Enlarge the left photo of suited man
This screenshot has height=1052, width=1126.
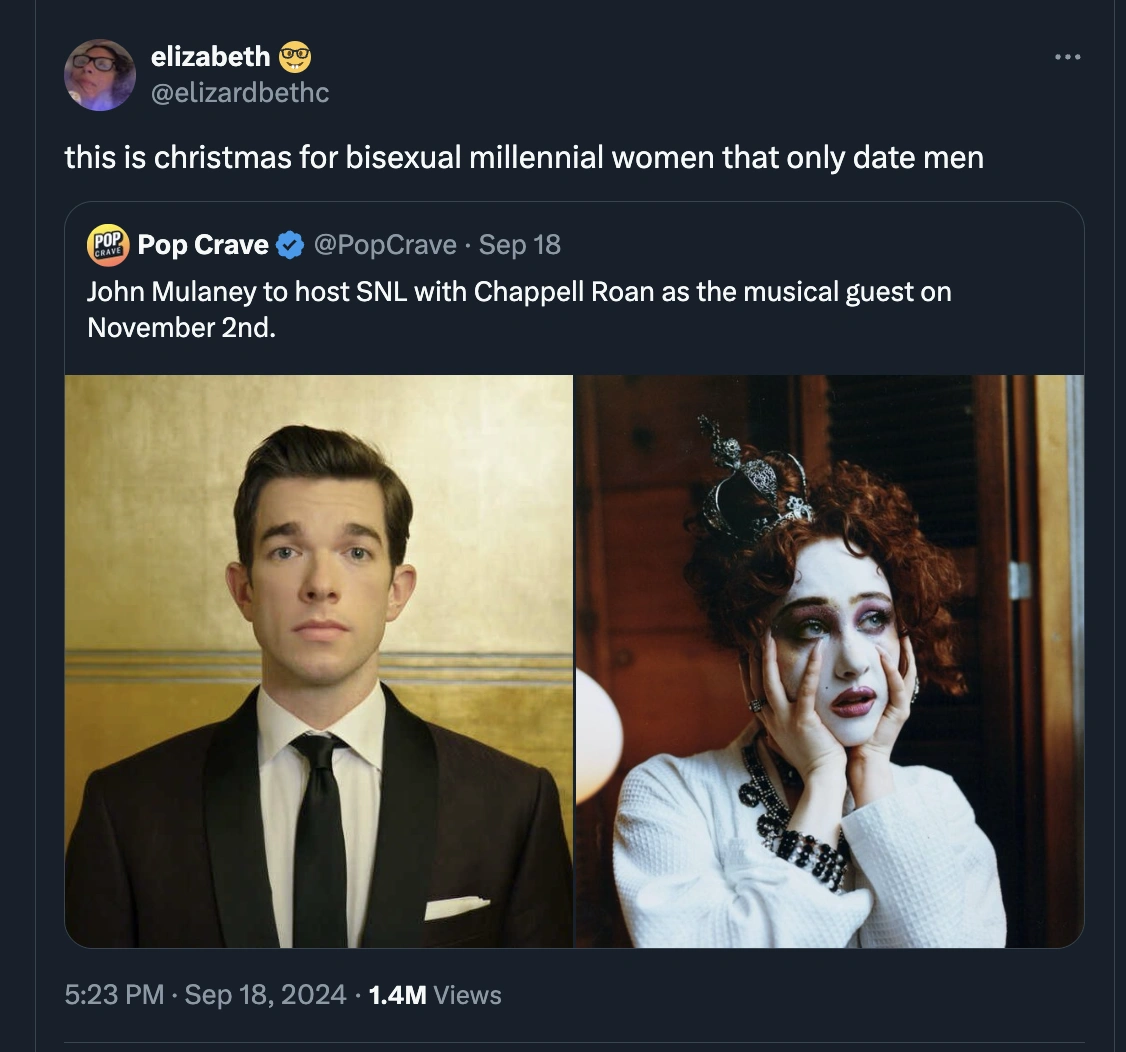pyautogui.click(x=319, y=661)
